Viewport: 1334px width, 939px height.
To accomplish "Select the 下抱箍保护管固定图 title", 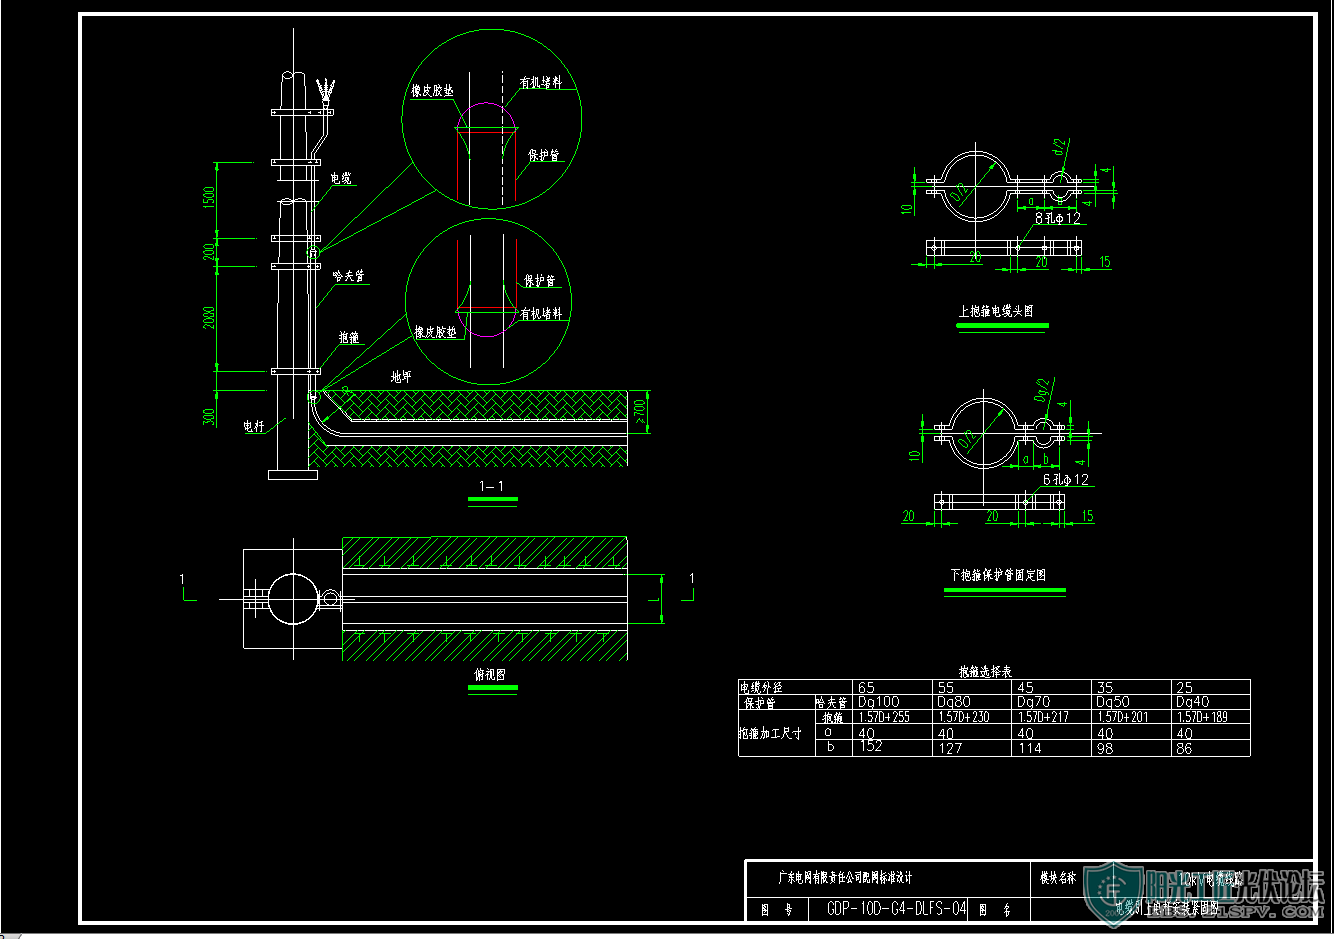I will point(998,575).
